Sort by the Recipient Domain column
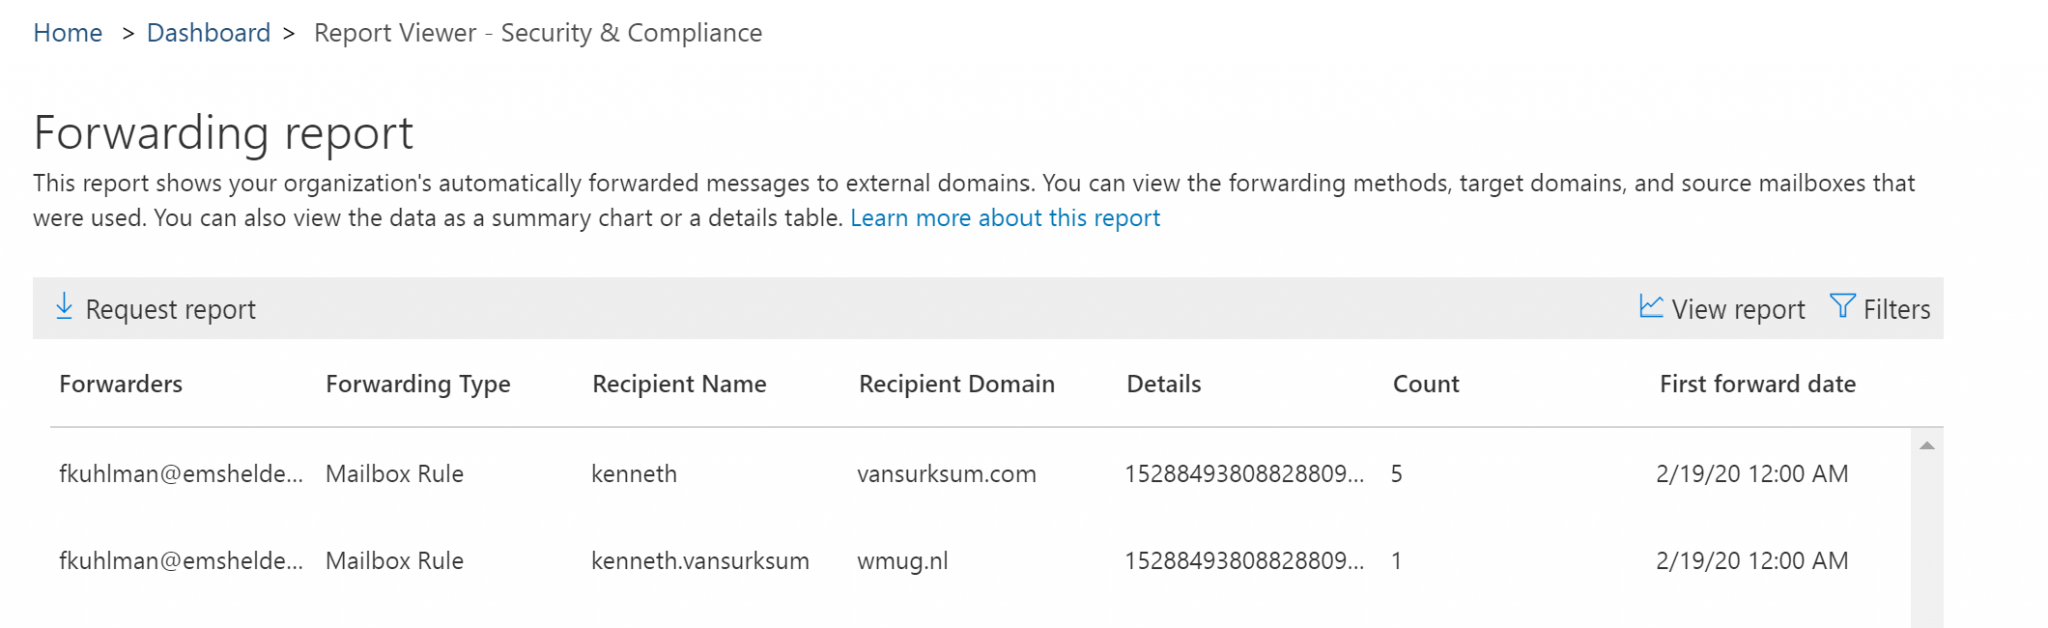Viewport: 2048px width, 628px height. point(956,384)
